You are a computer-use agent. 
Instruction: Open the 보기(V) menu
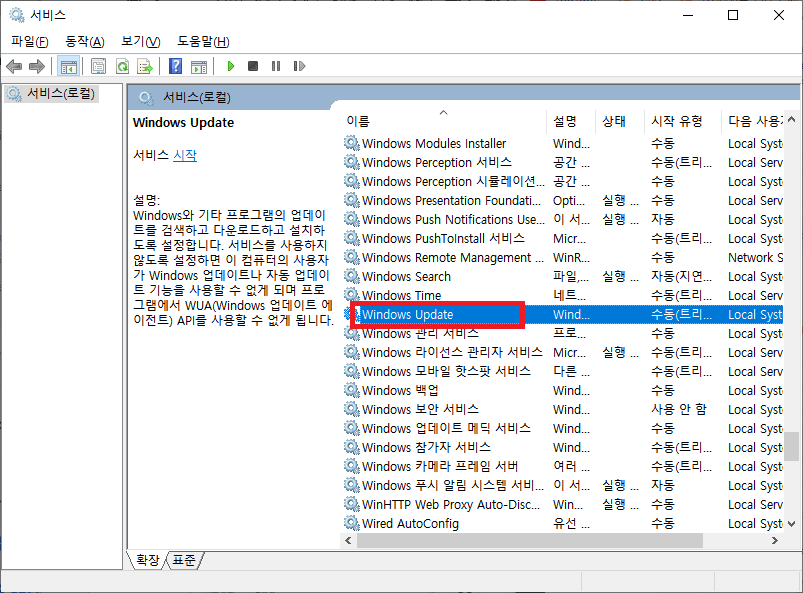[x=139, y=41]
